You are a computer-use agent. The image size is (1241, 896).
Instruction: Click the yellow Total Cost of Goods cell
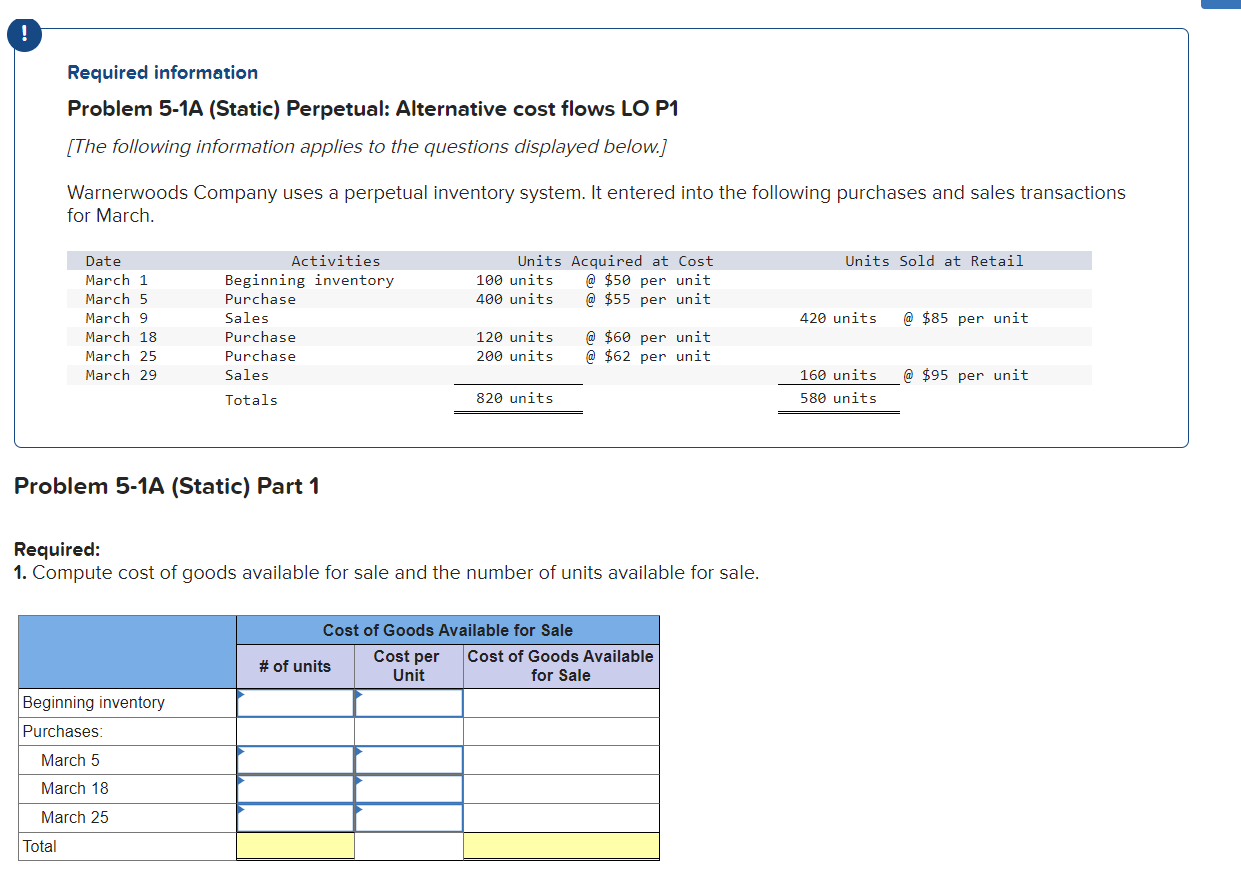point(561,846)
